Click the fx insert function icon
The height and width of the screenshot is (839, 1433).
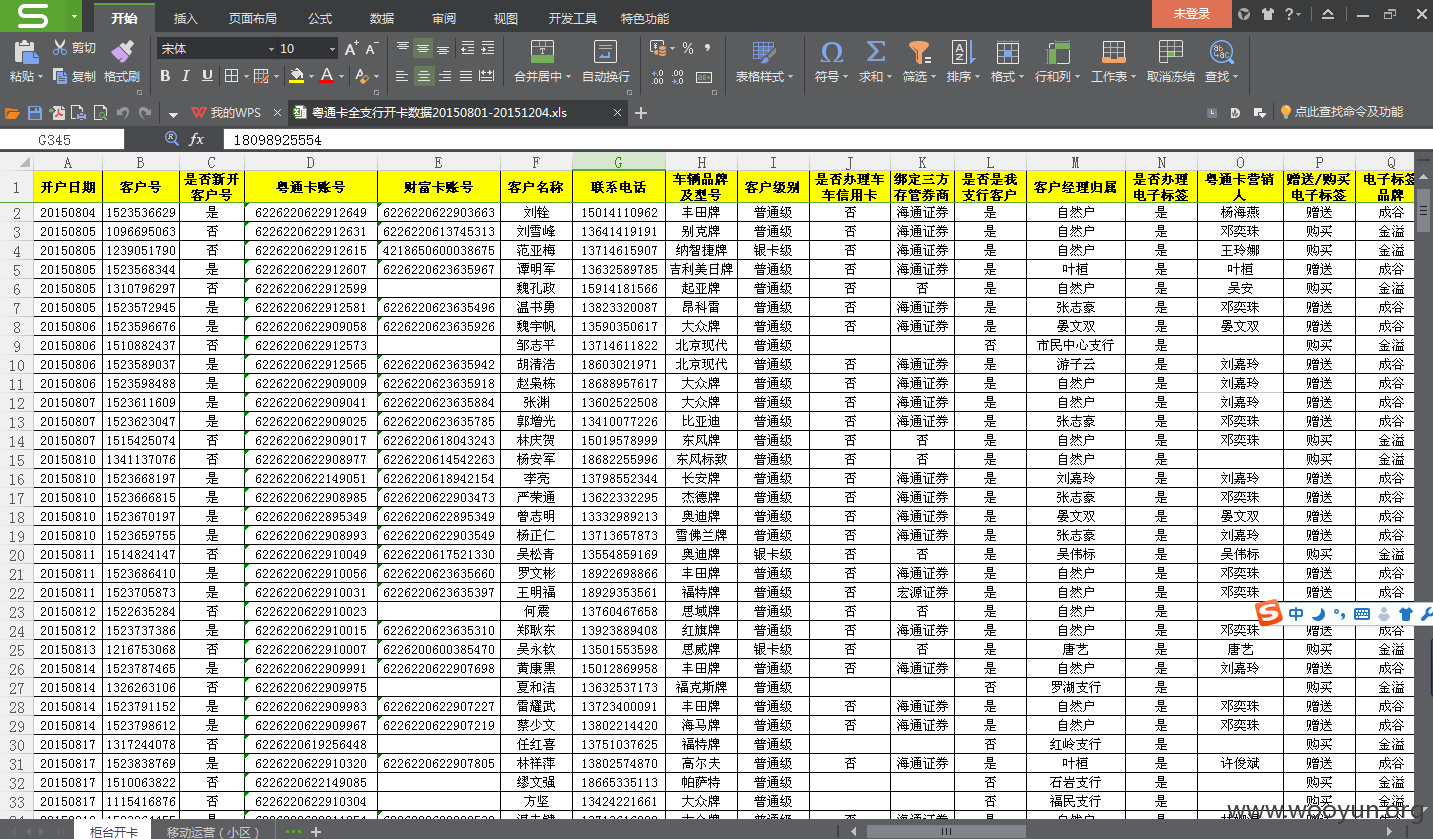click(x=197, y=140)
